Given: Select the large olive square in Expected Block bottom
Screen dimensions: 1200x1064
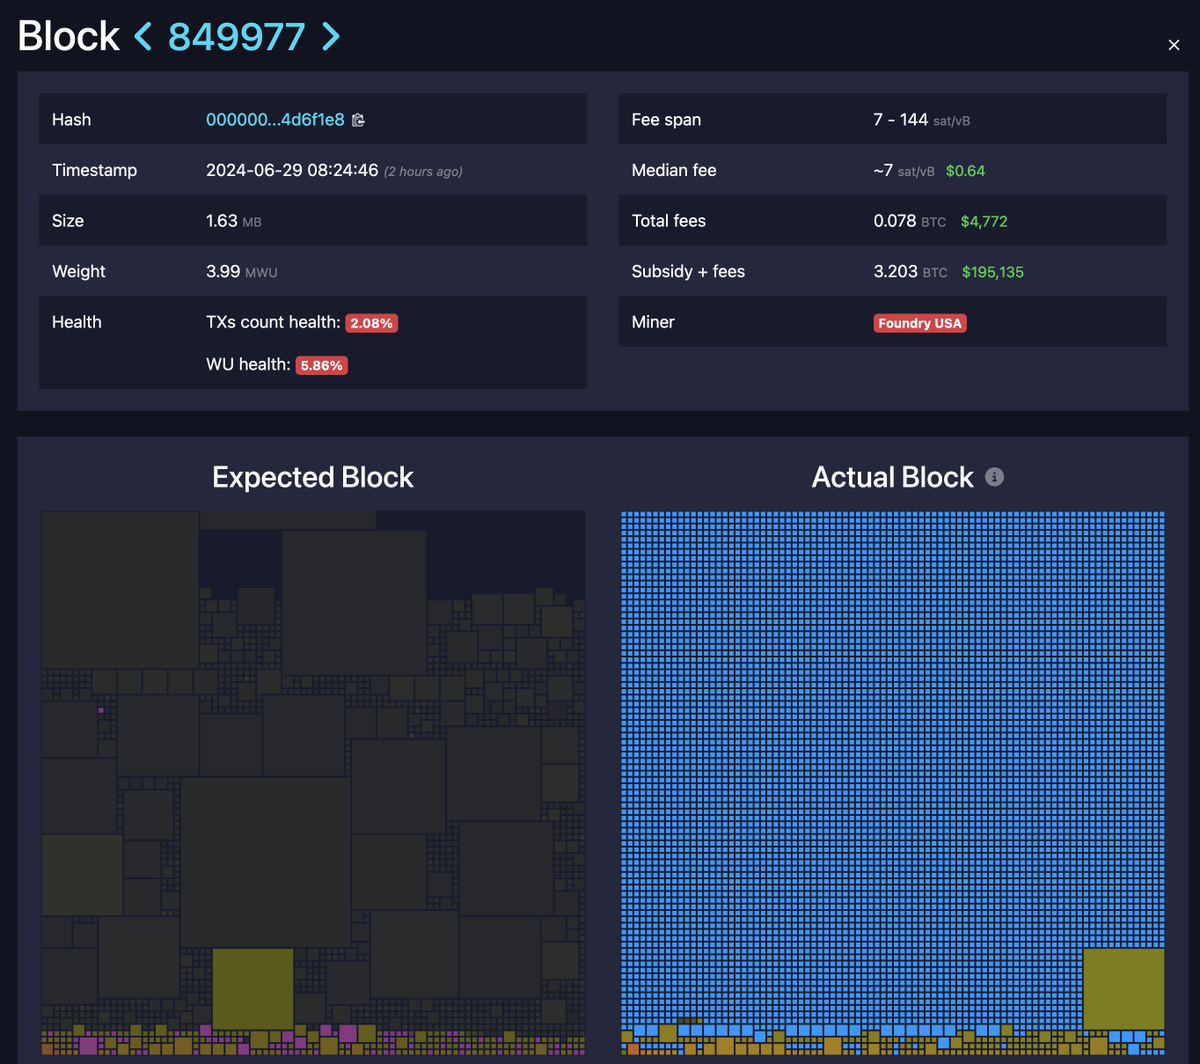Looking at the screenshot, I should pos(253,989).
